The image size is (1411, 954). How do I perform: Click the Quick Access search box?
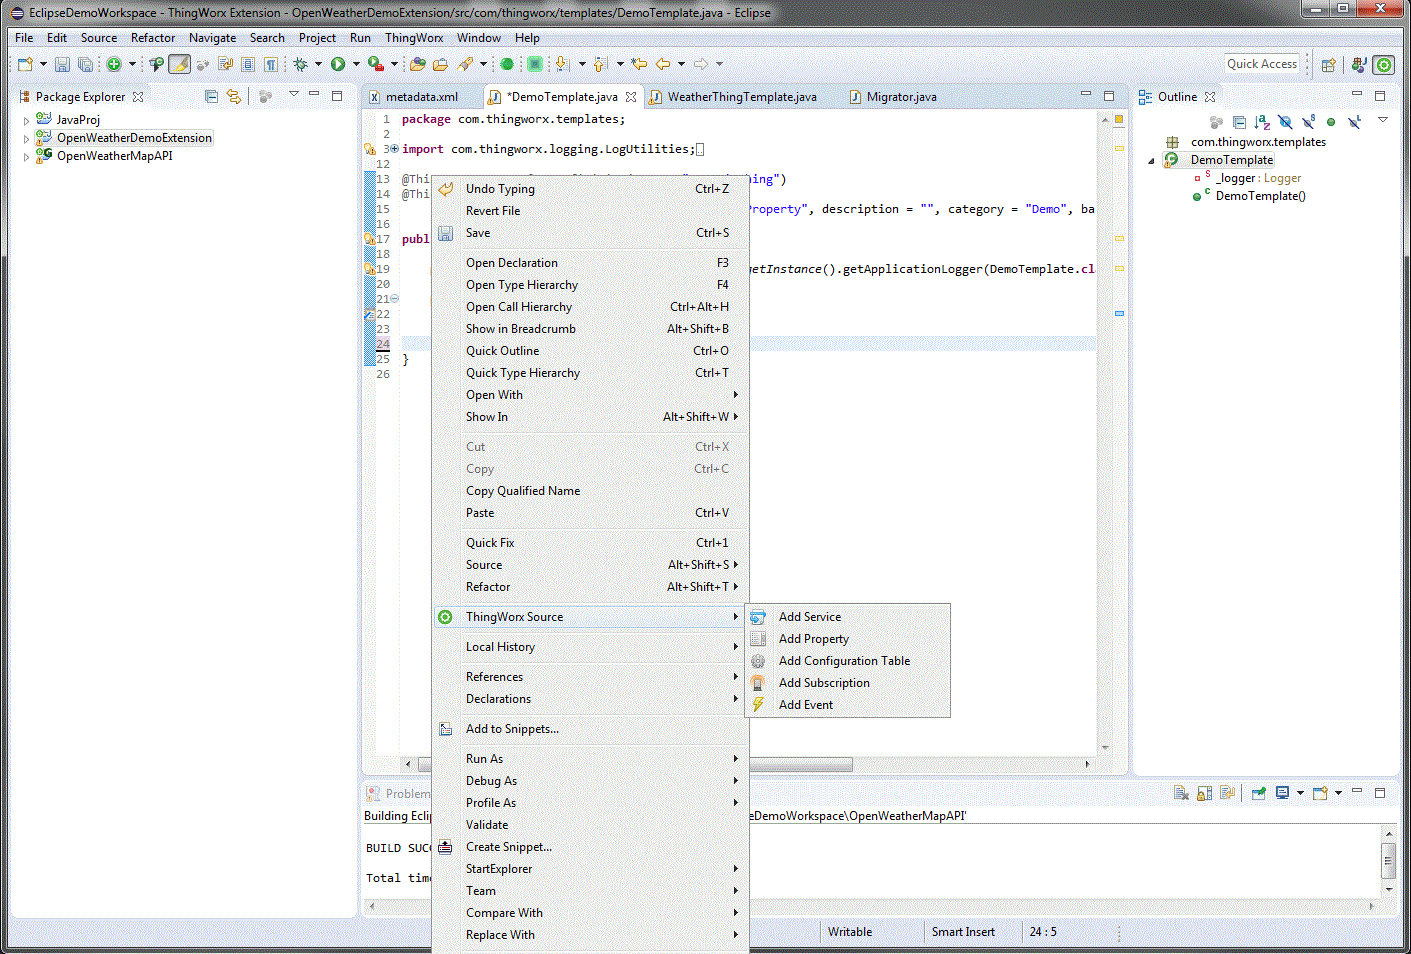click(1262, 63)
